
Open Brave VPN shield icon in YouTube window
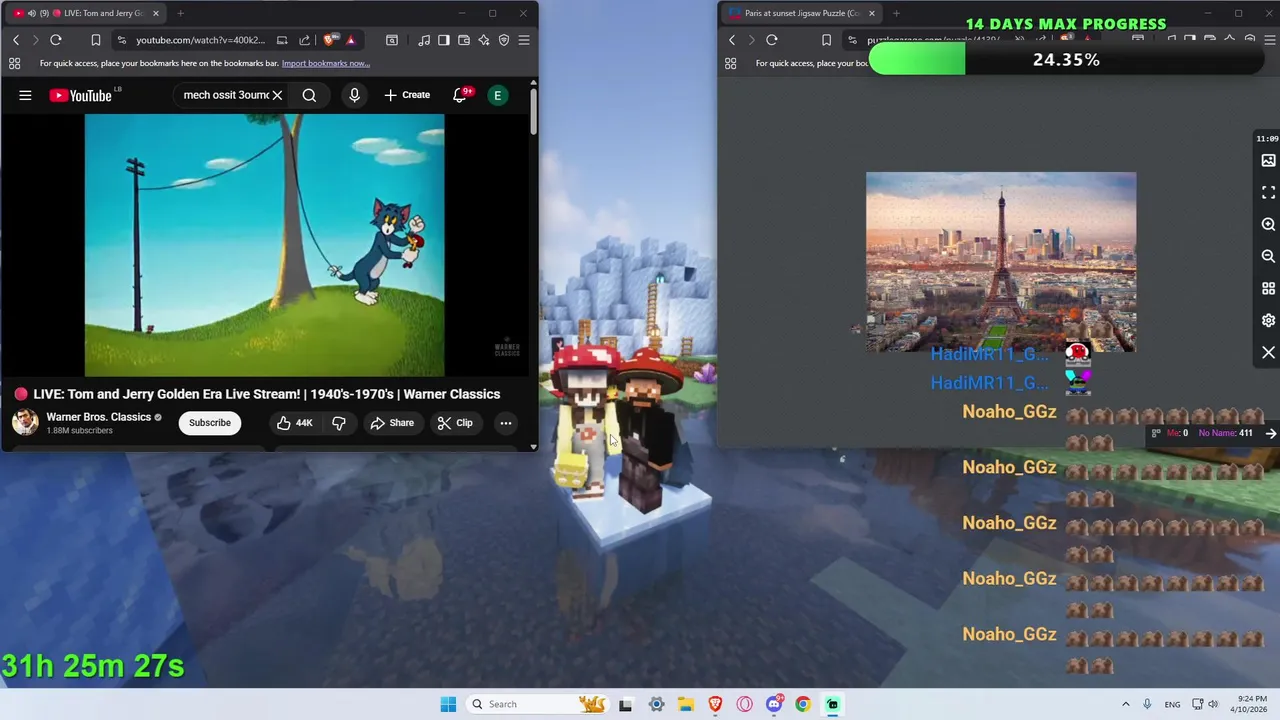[504, 40]
